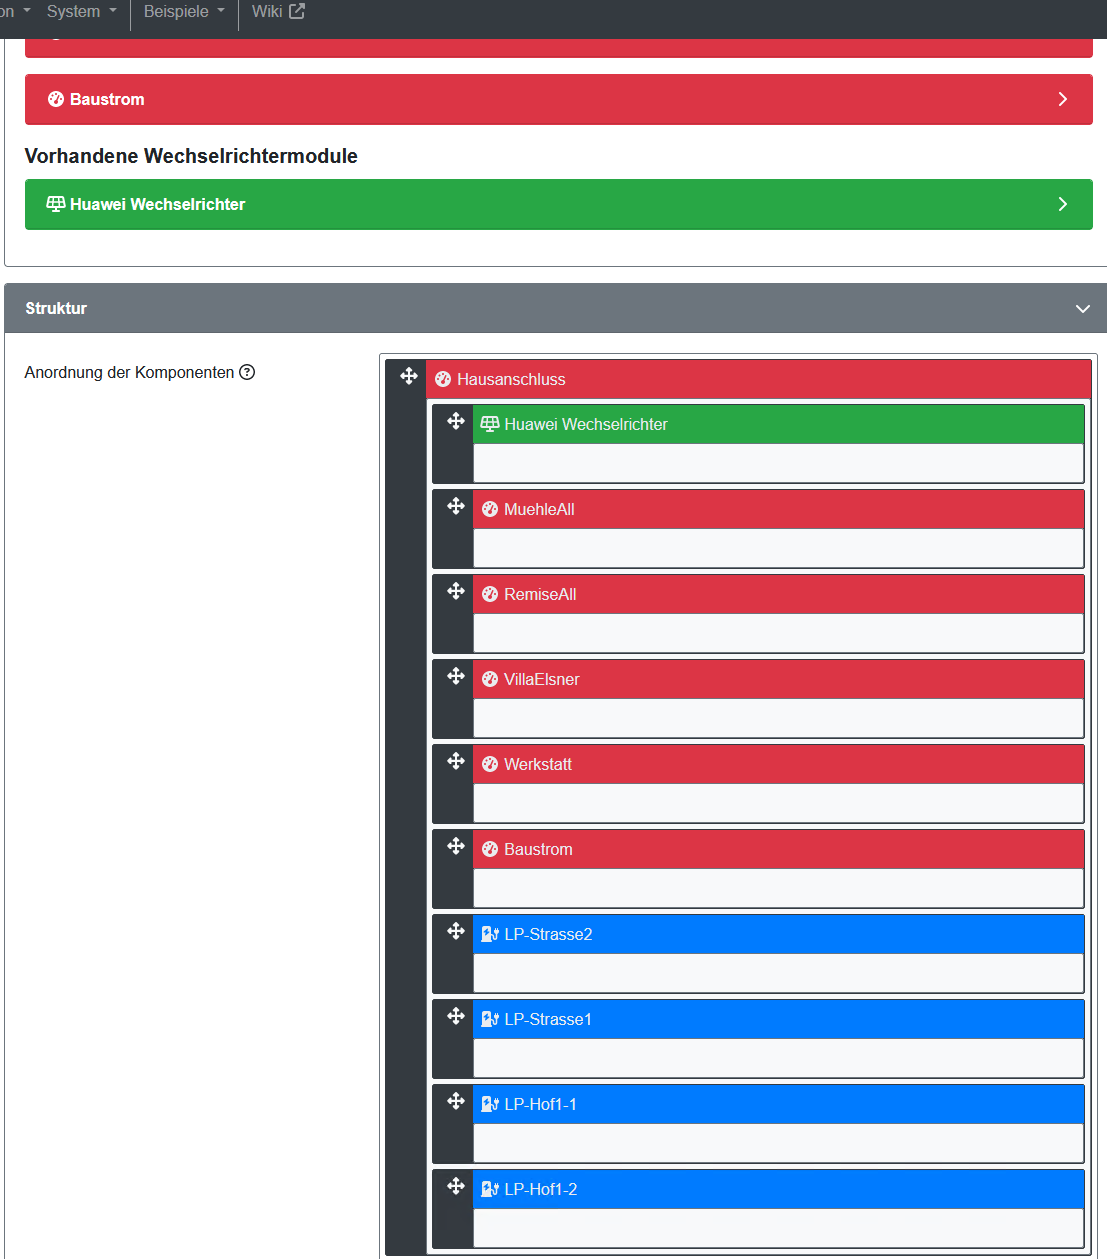Select Baustrom in the structure tree
Screen dimensions: 1107x1259
(778, 849)
